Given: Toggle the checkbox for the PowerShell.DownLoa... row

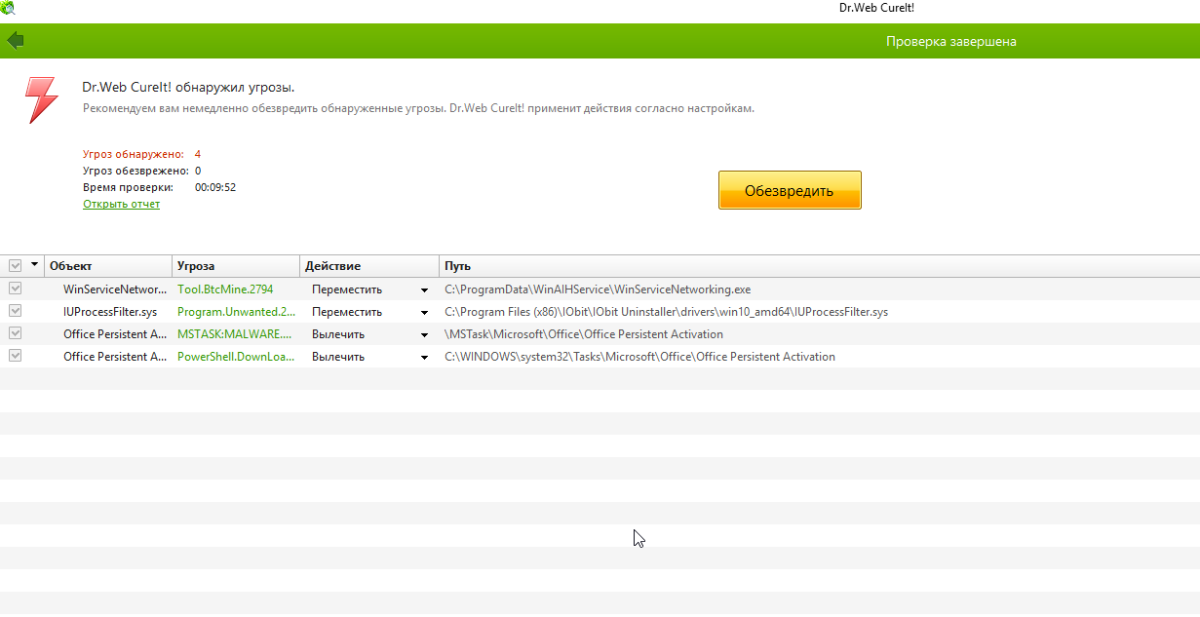Looking at the screenshot, I should [15, 355].
